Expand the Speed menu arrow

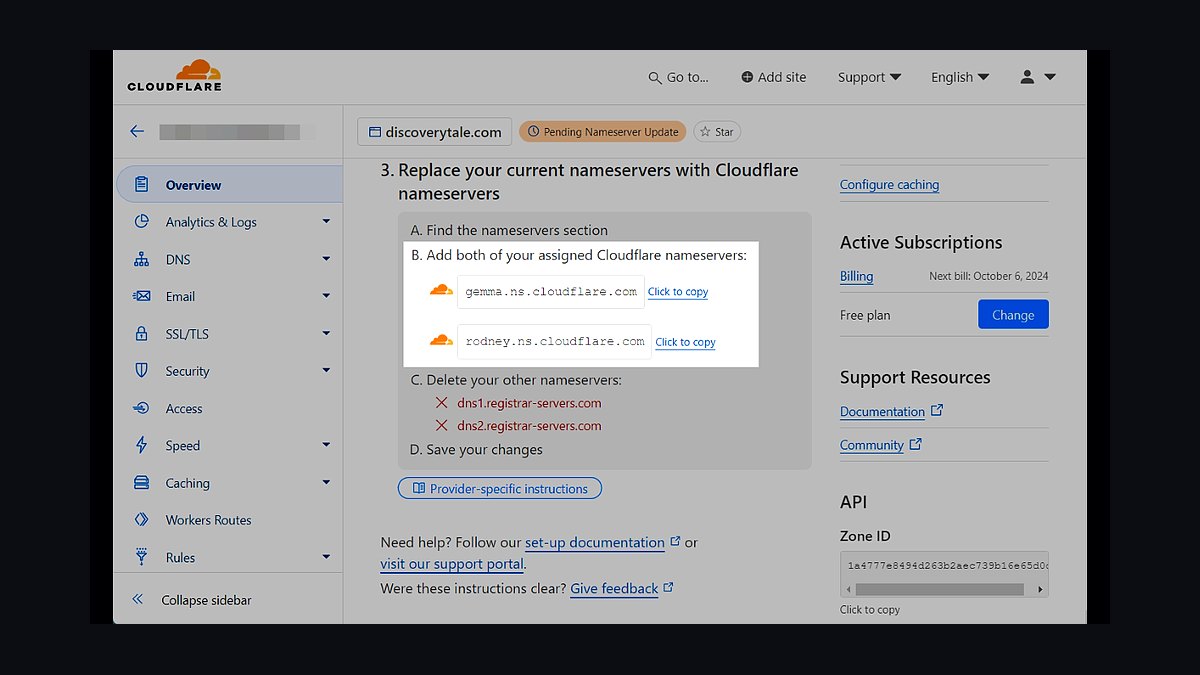coord(326,445)
